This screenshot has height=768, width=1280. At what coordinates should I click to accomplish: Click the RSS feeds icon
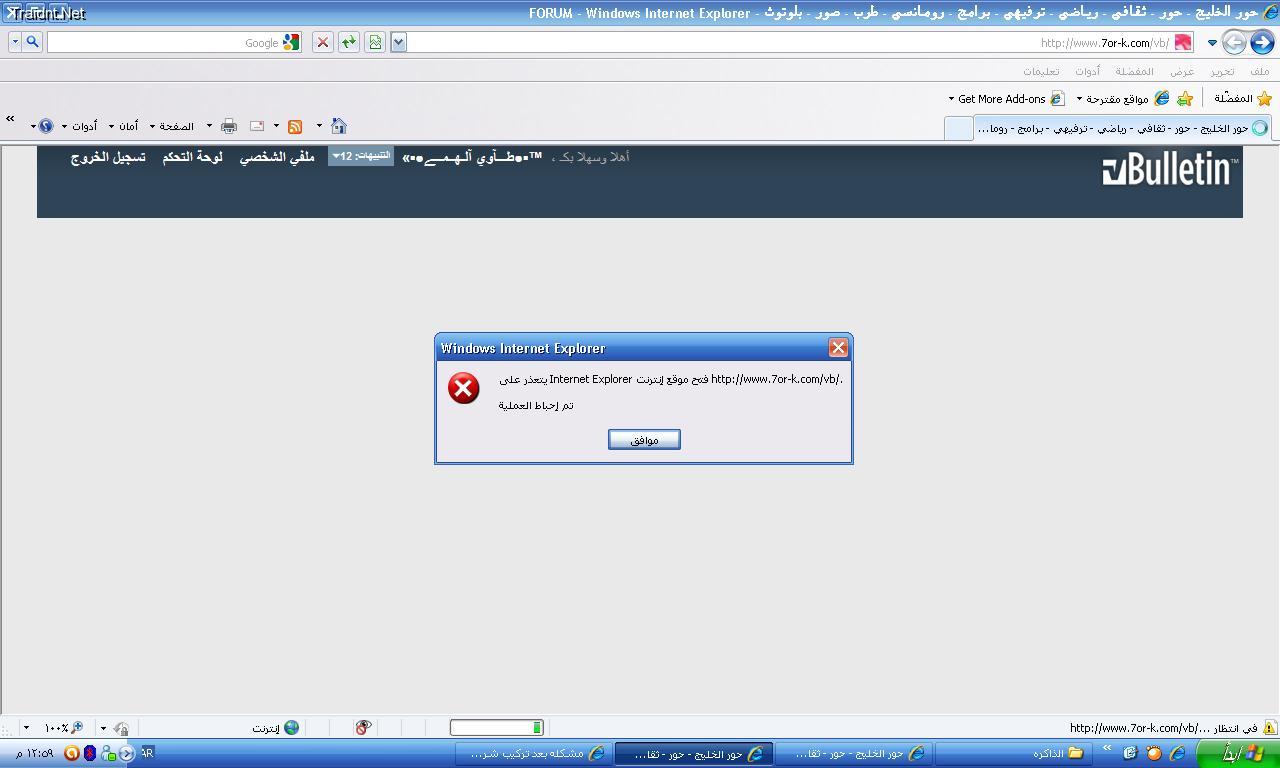point(295,126)
